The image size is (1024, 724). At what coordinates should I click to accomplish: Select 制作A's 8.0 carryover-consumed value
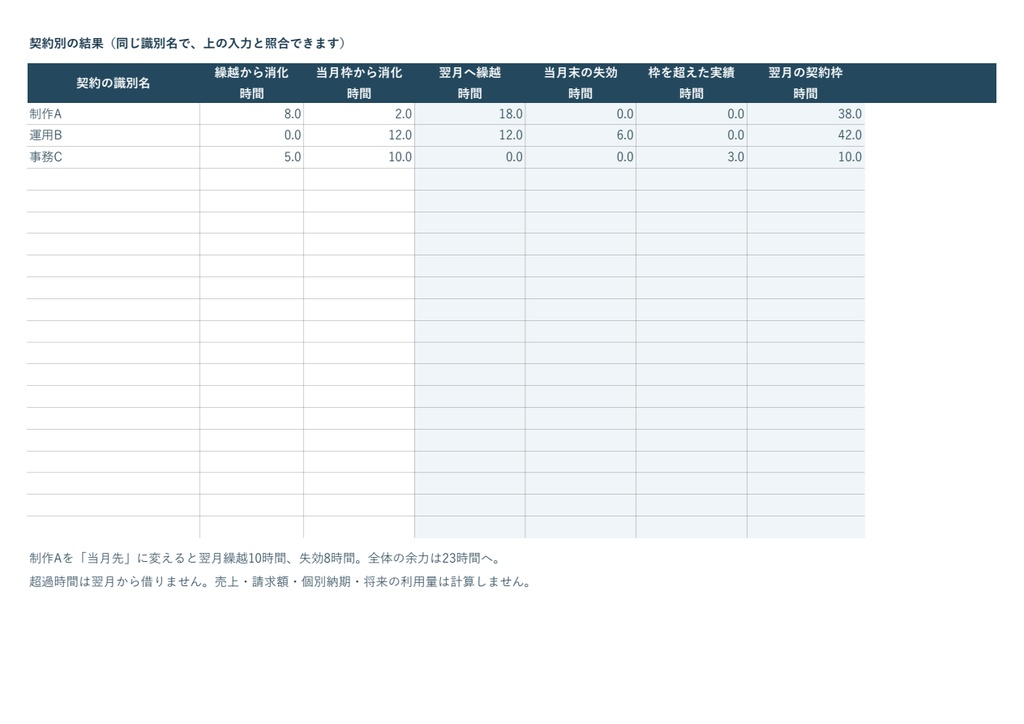coord(251,114)
